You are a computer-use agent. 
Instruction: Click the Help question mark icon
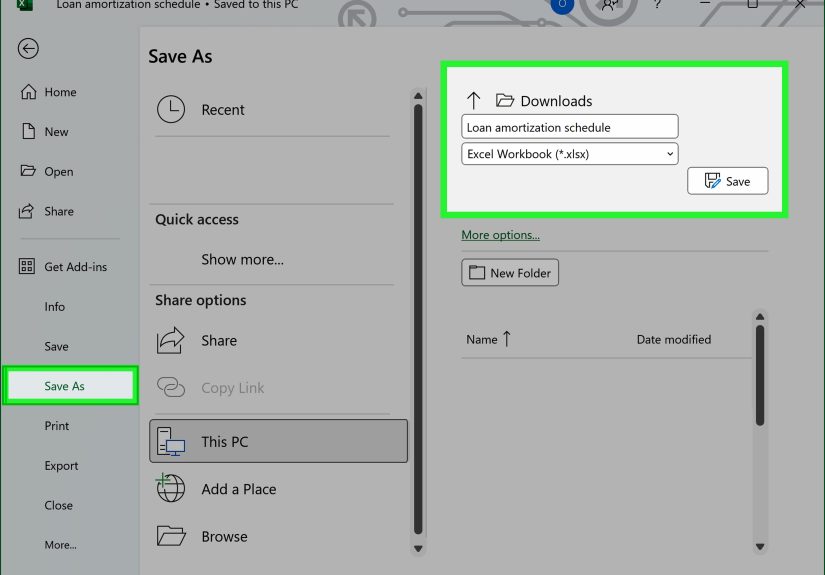(x=657, y=5)
